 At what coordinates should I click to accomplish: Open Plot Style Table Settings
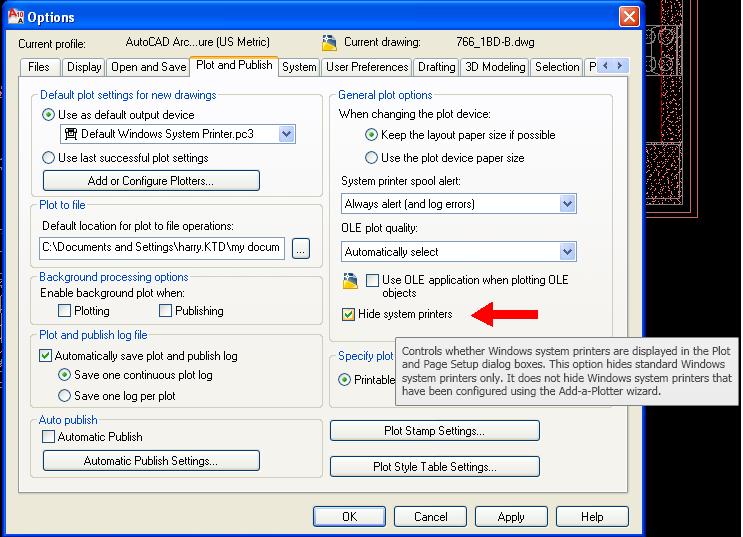click(x=435, y=467)
